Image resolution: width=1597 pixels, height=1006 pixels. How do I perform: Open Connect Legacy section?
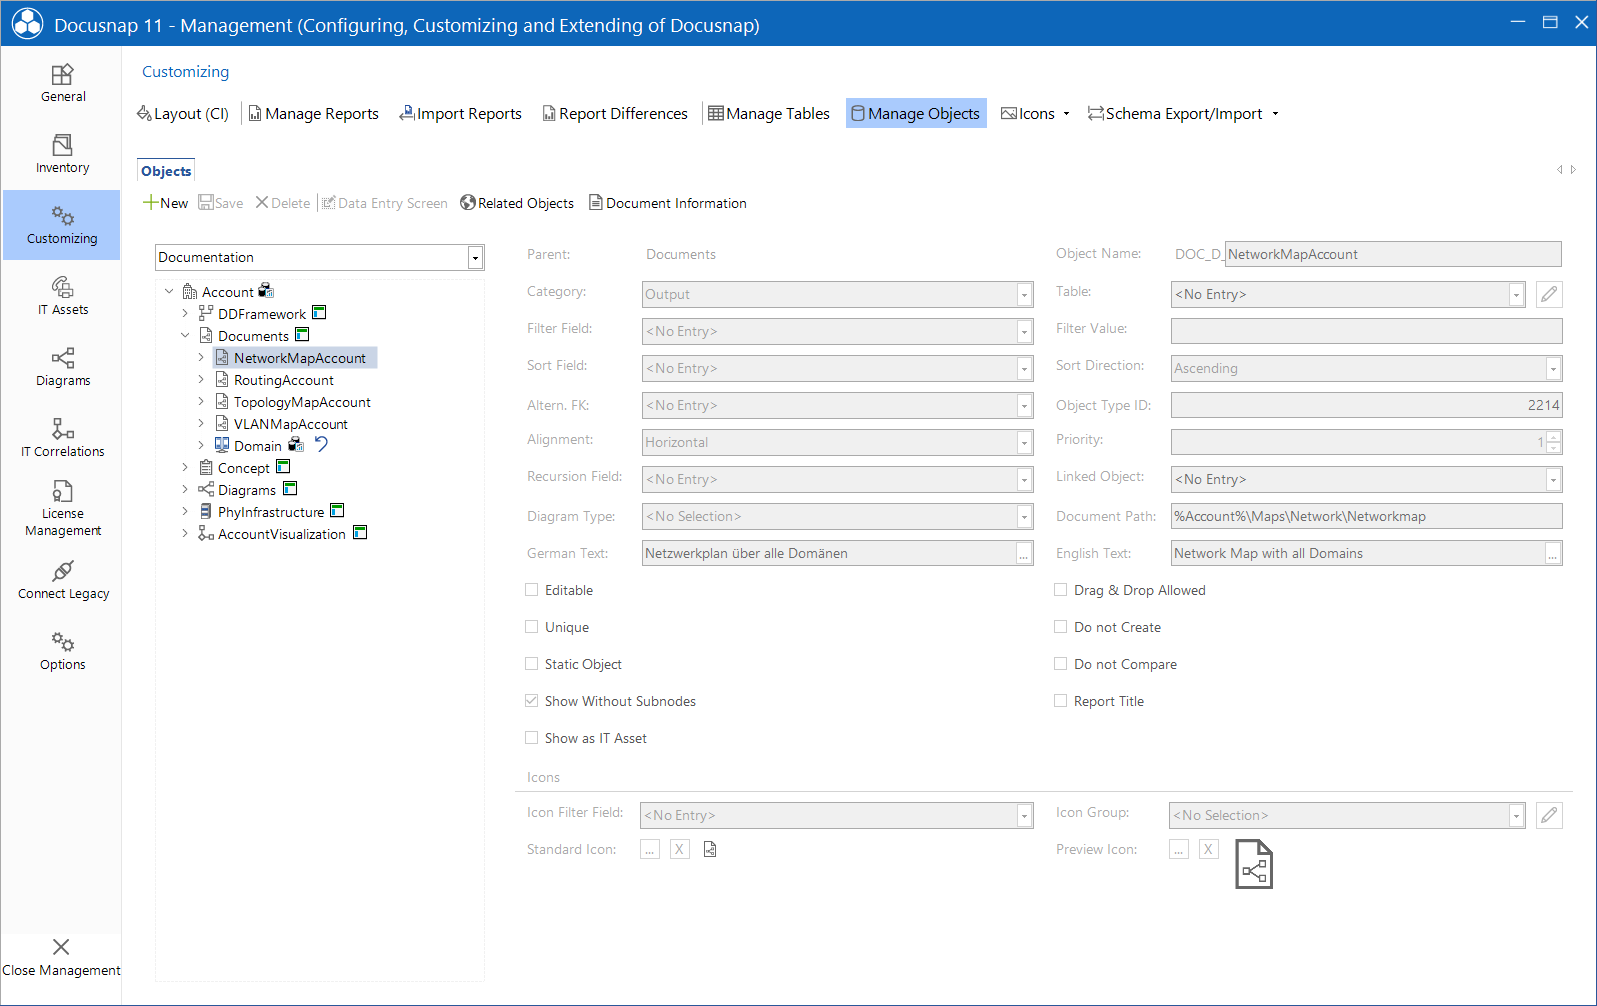pyautogui.click(x=62, y=580)
